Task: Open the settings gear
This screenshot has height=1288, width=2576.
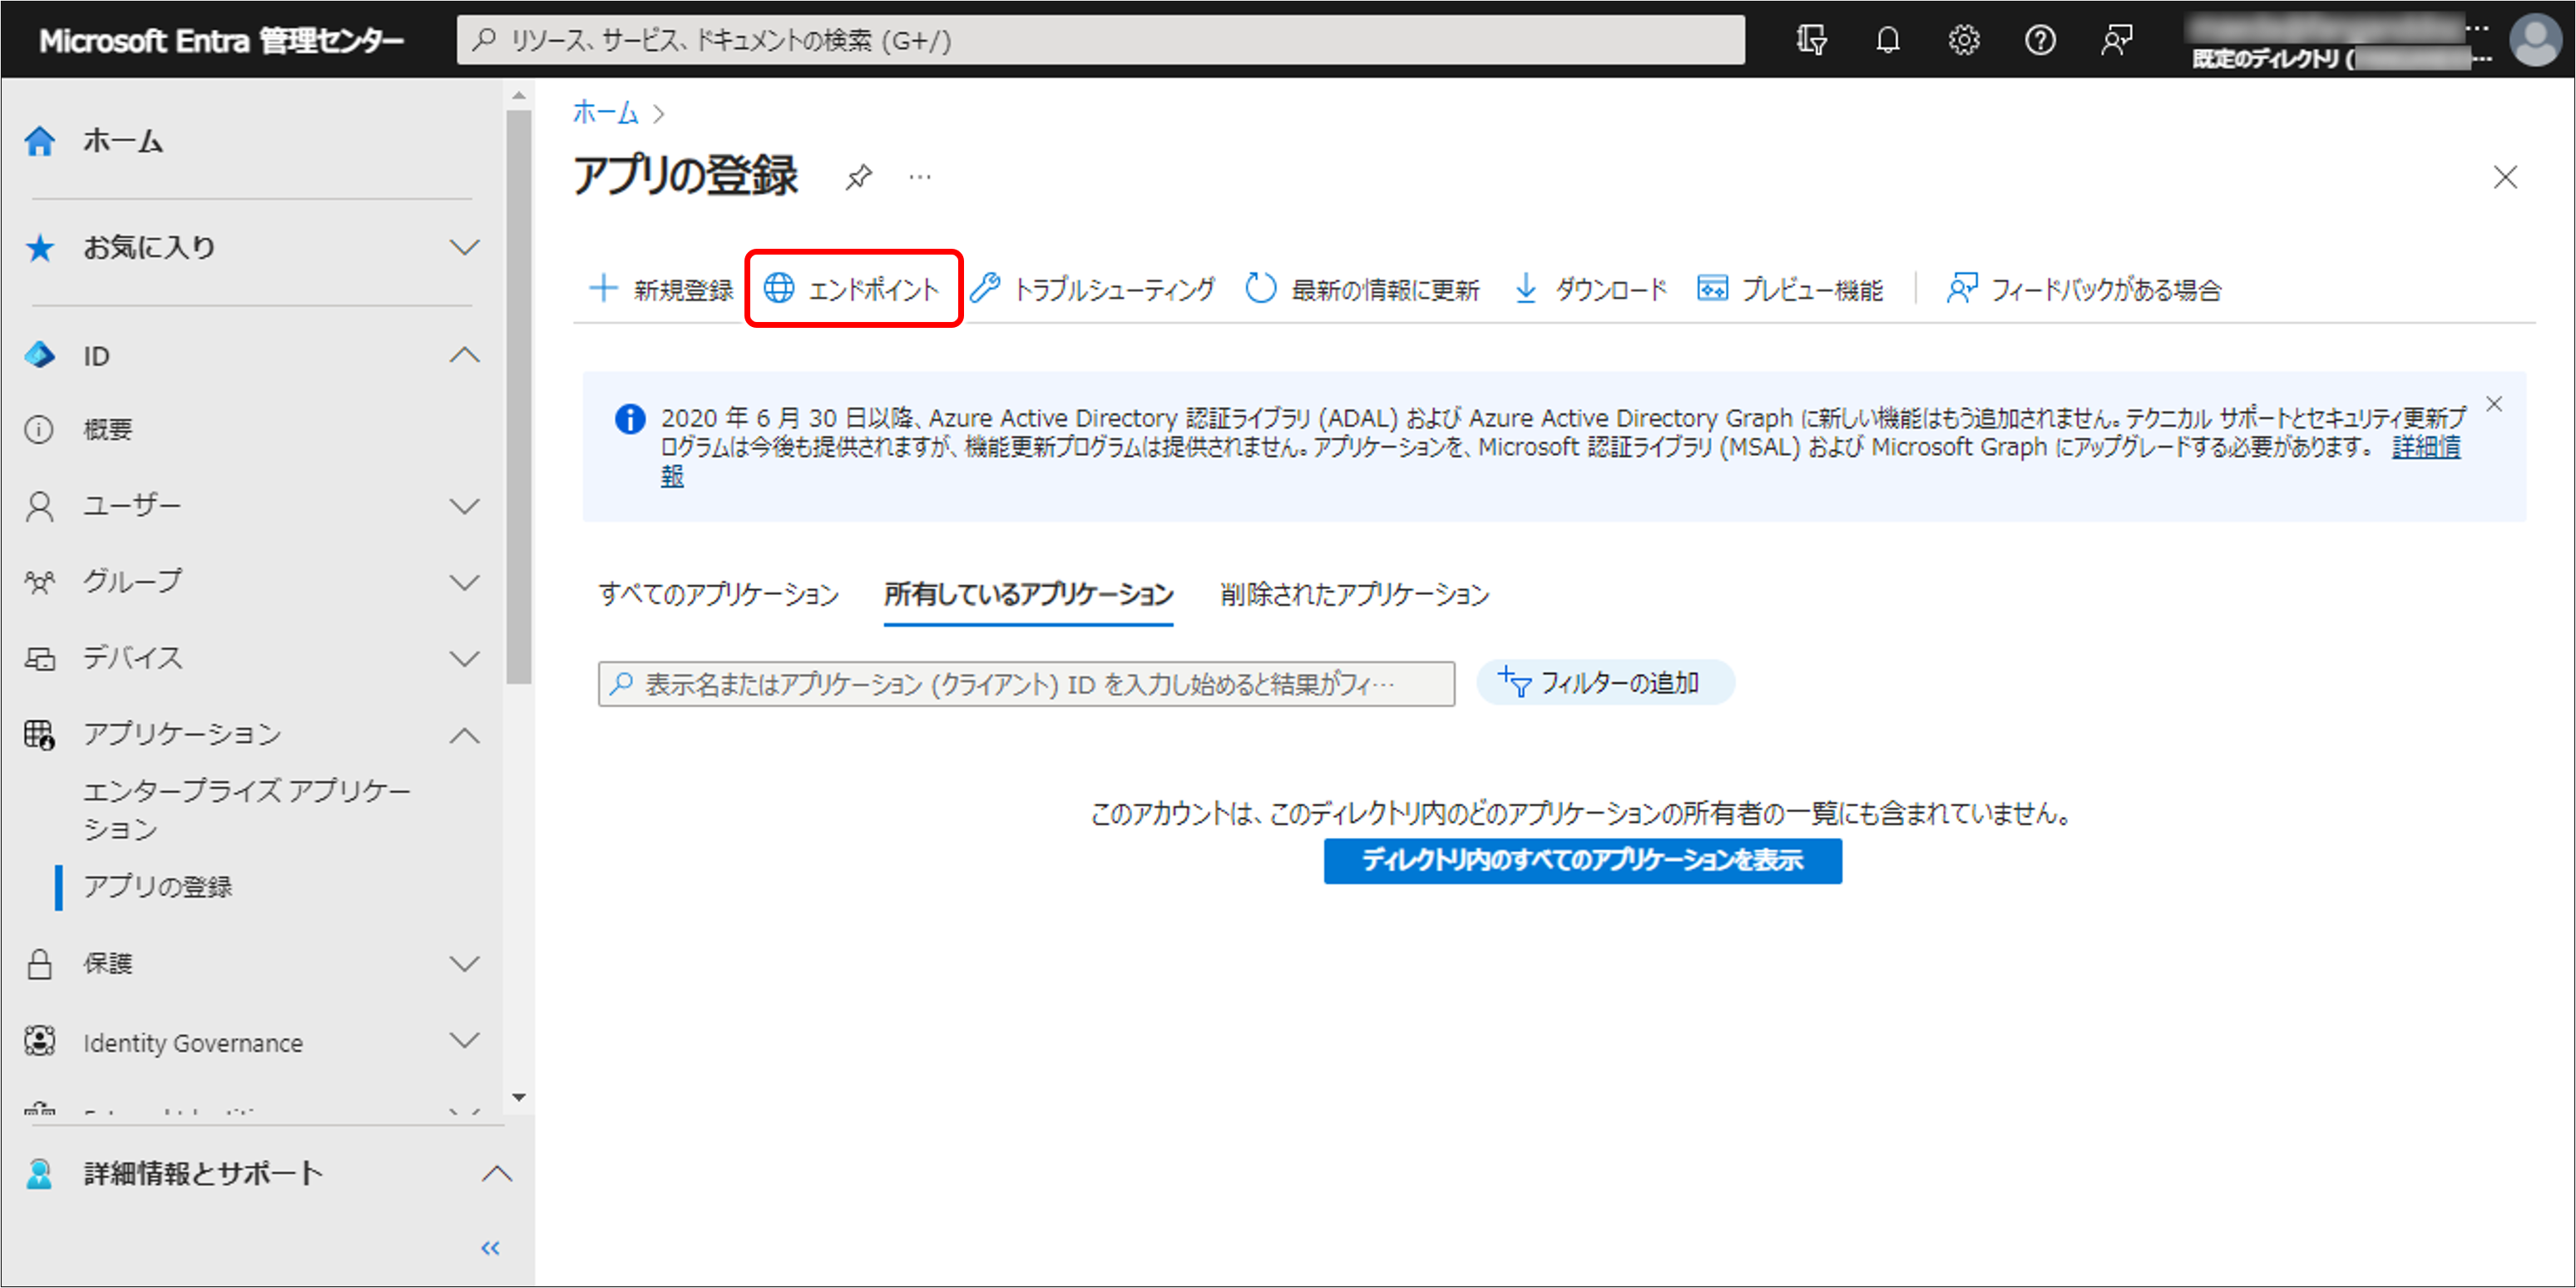Action: coord(1963,40)
